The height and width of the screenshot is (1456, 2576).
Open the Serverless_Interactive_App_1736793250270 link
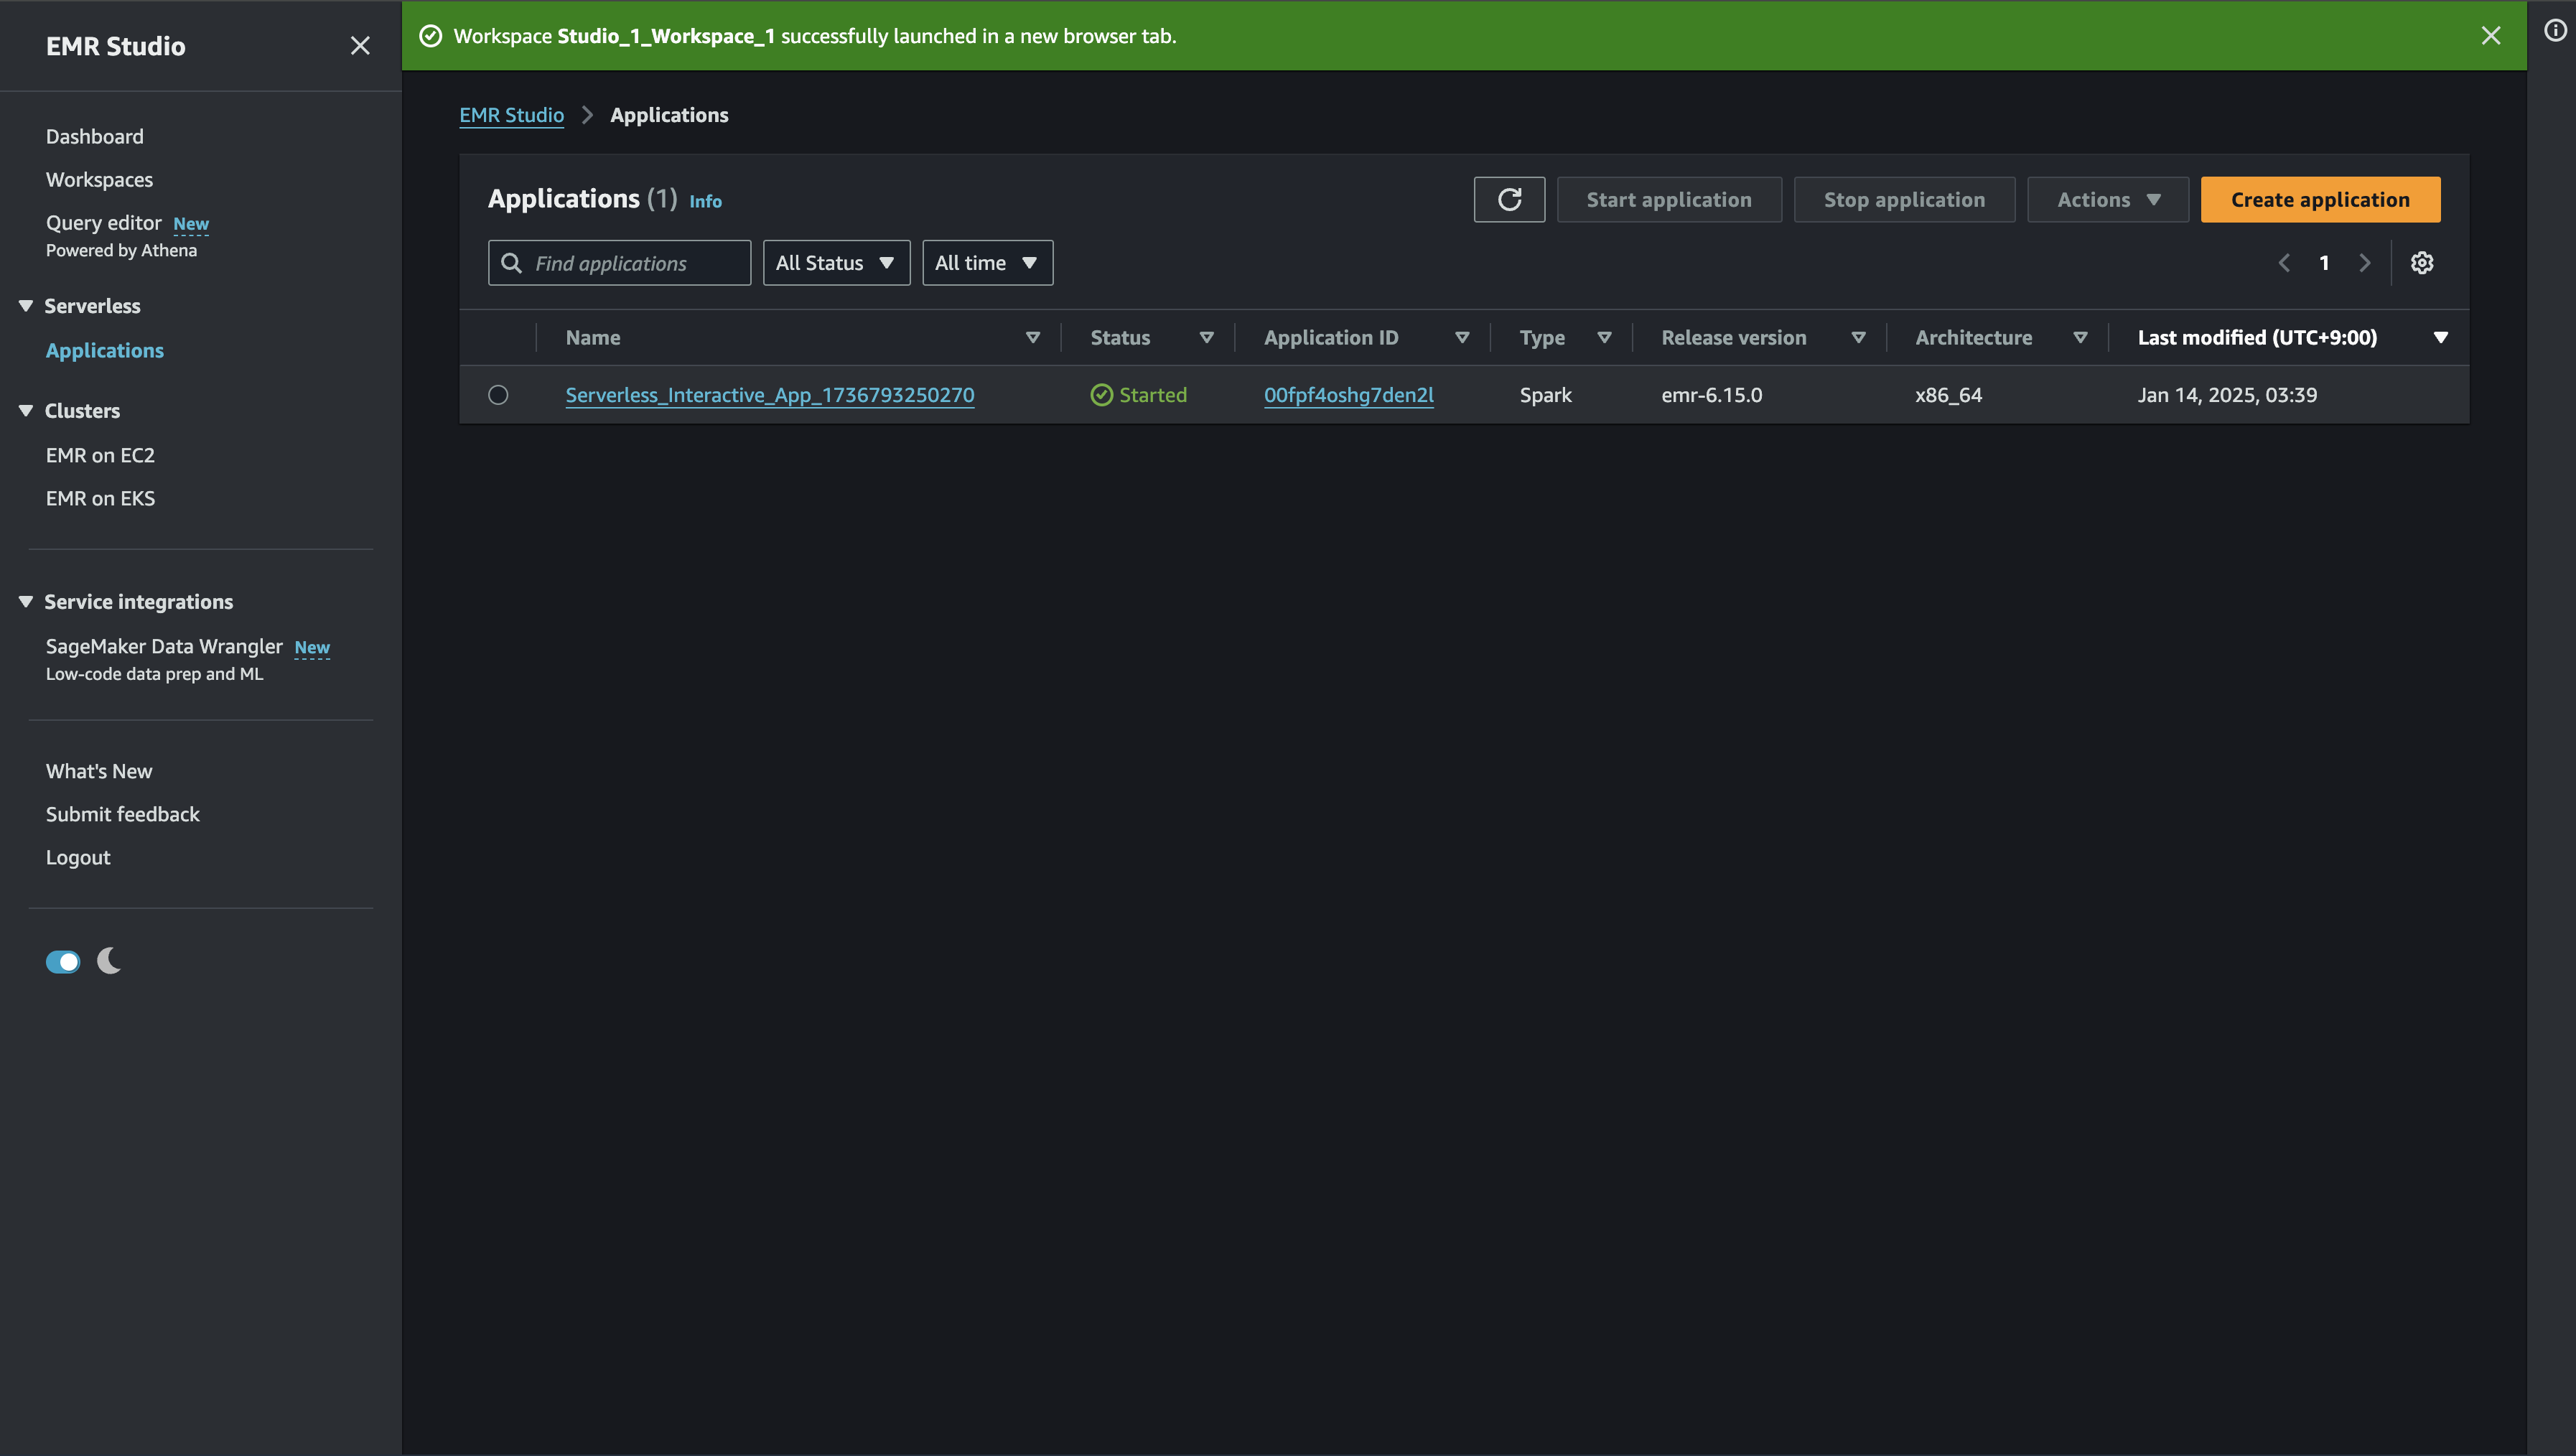[770, 395]
